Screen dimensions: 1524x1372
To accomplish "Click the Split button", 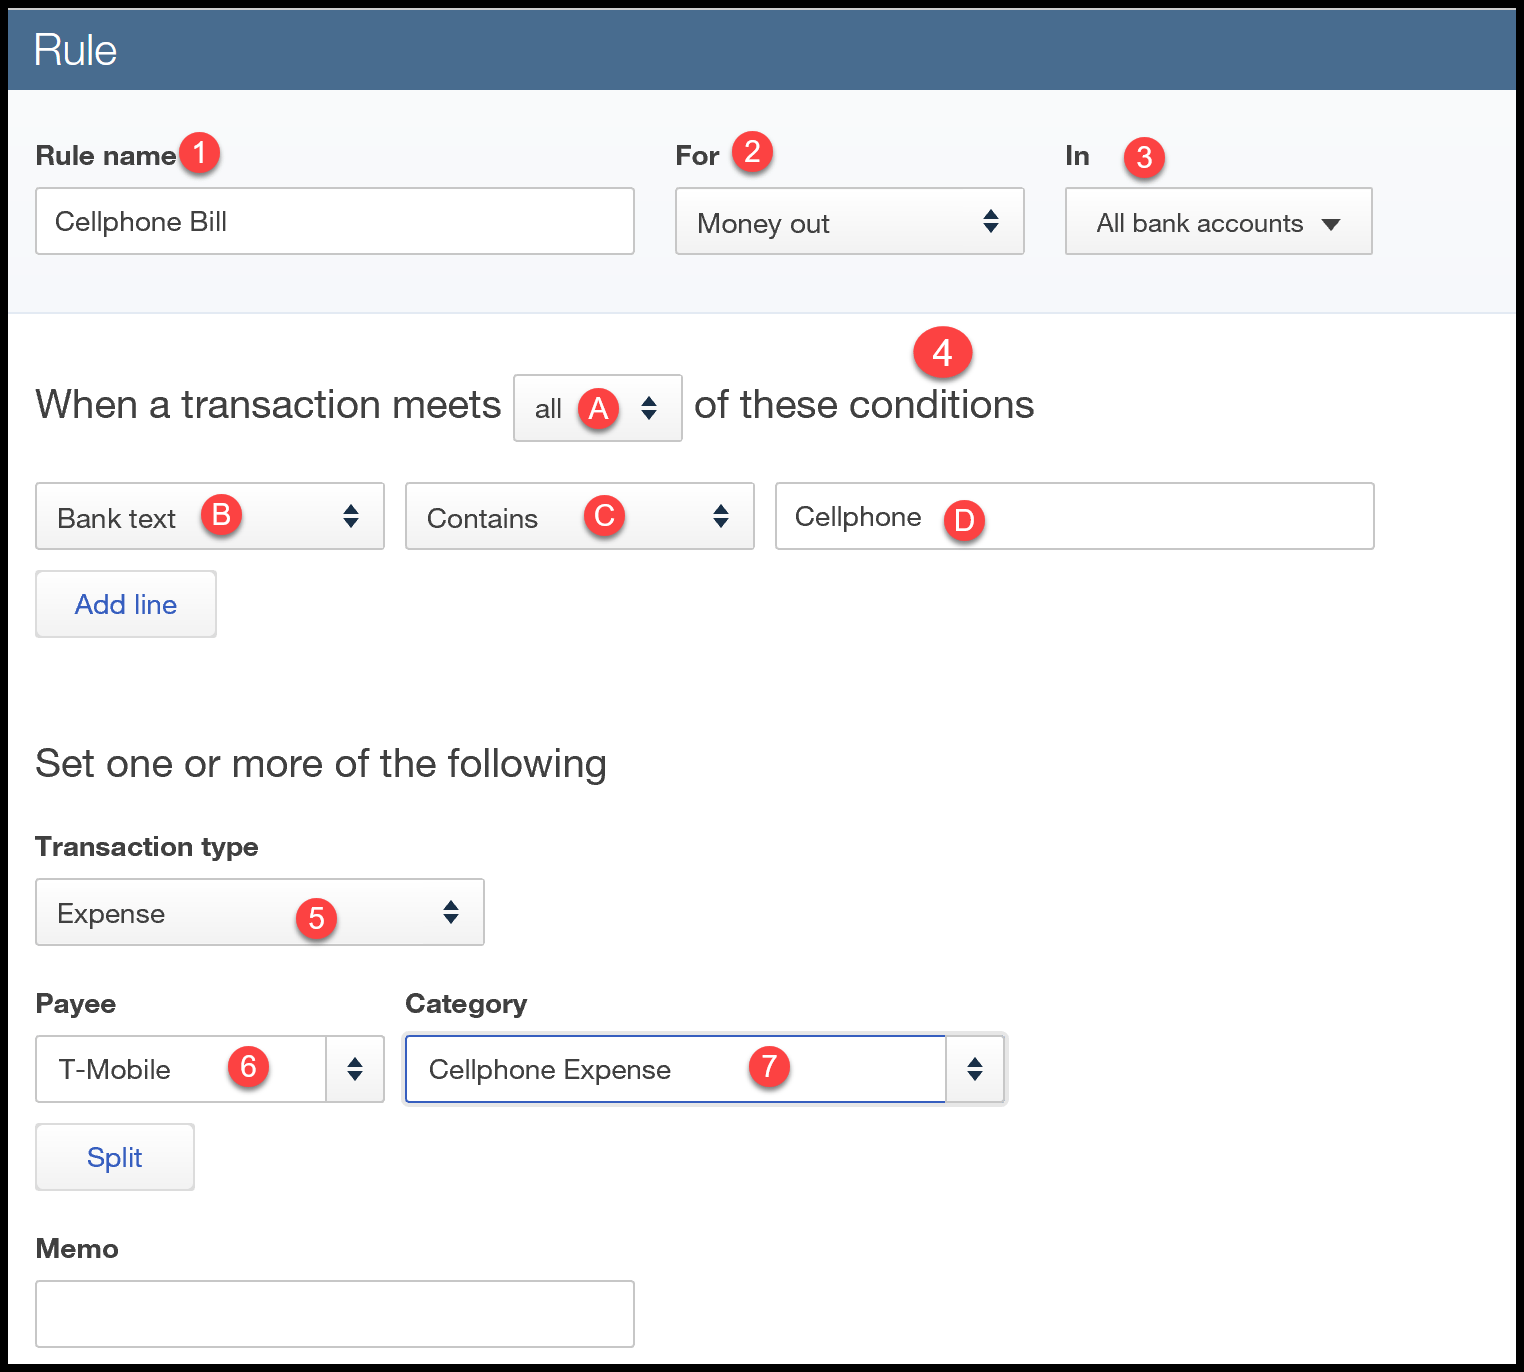I will (114, 1157).
